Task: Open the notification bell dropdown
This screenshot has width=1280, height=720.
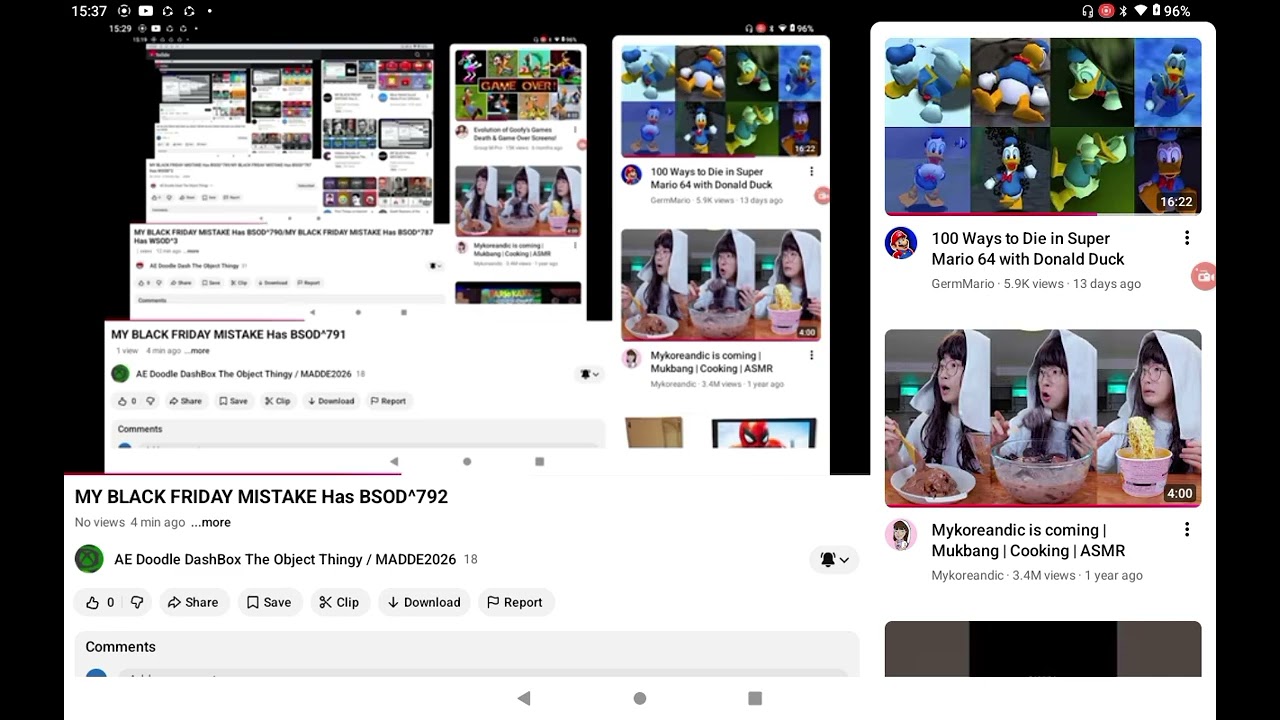Action: click(834, 559)
